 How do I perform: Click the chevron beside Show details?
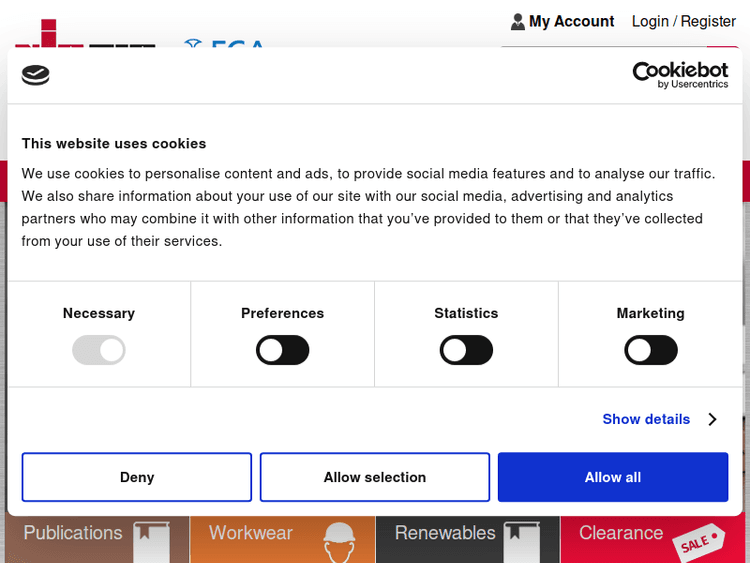click(712, 419)
